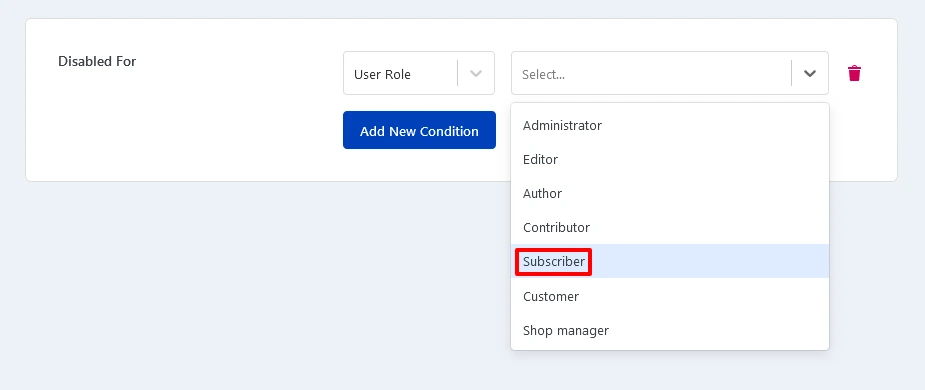The height and width of the screenshot is (390, 925).
Task: Open the User Role condition type selector
Action: tap(419, 73)
